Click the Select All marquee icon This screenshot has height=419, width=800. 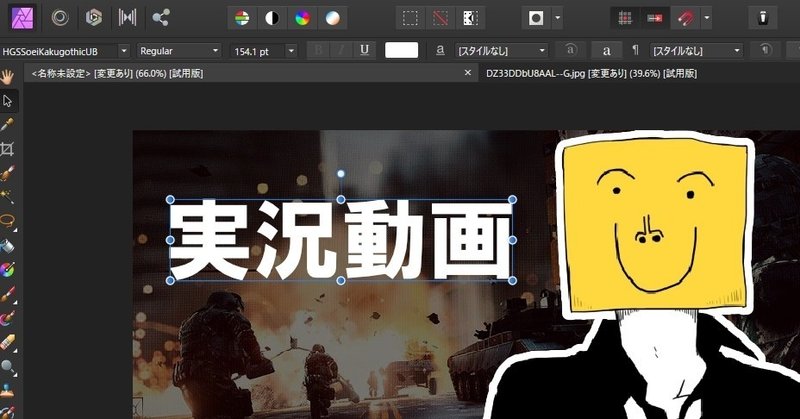point(410,18)
